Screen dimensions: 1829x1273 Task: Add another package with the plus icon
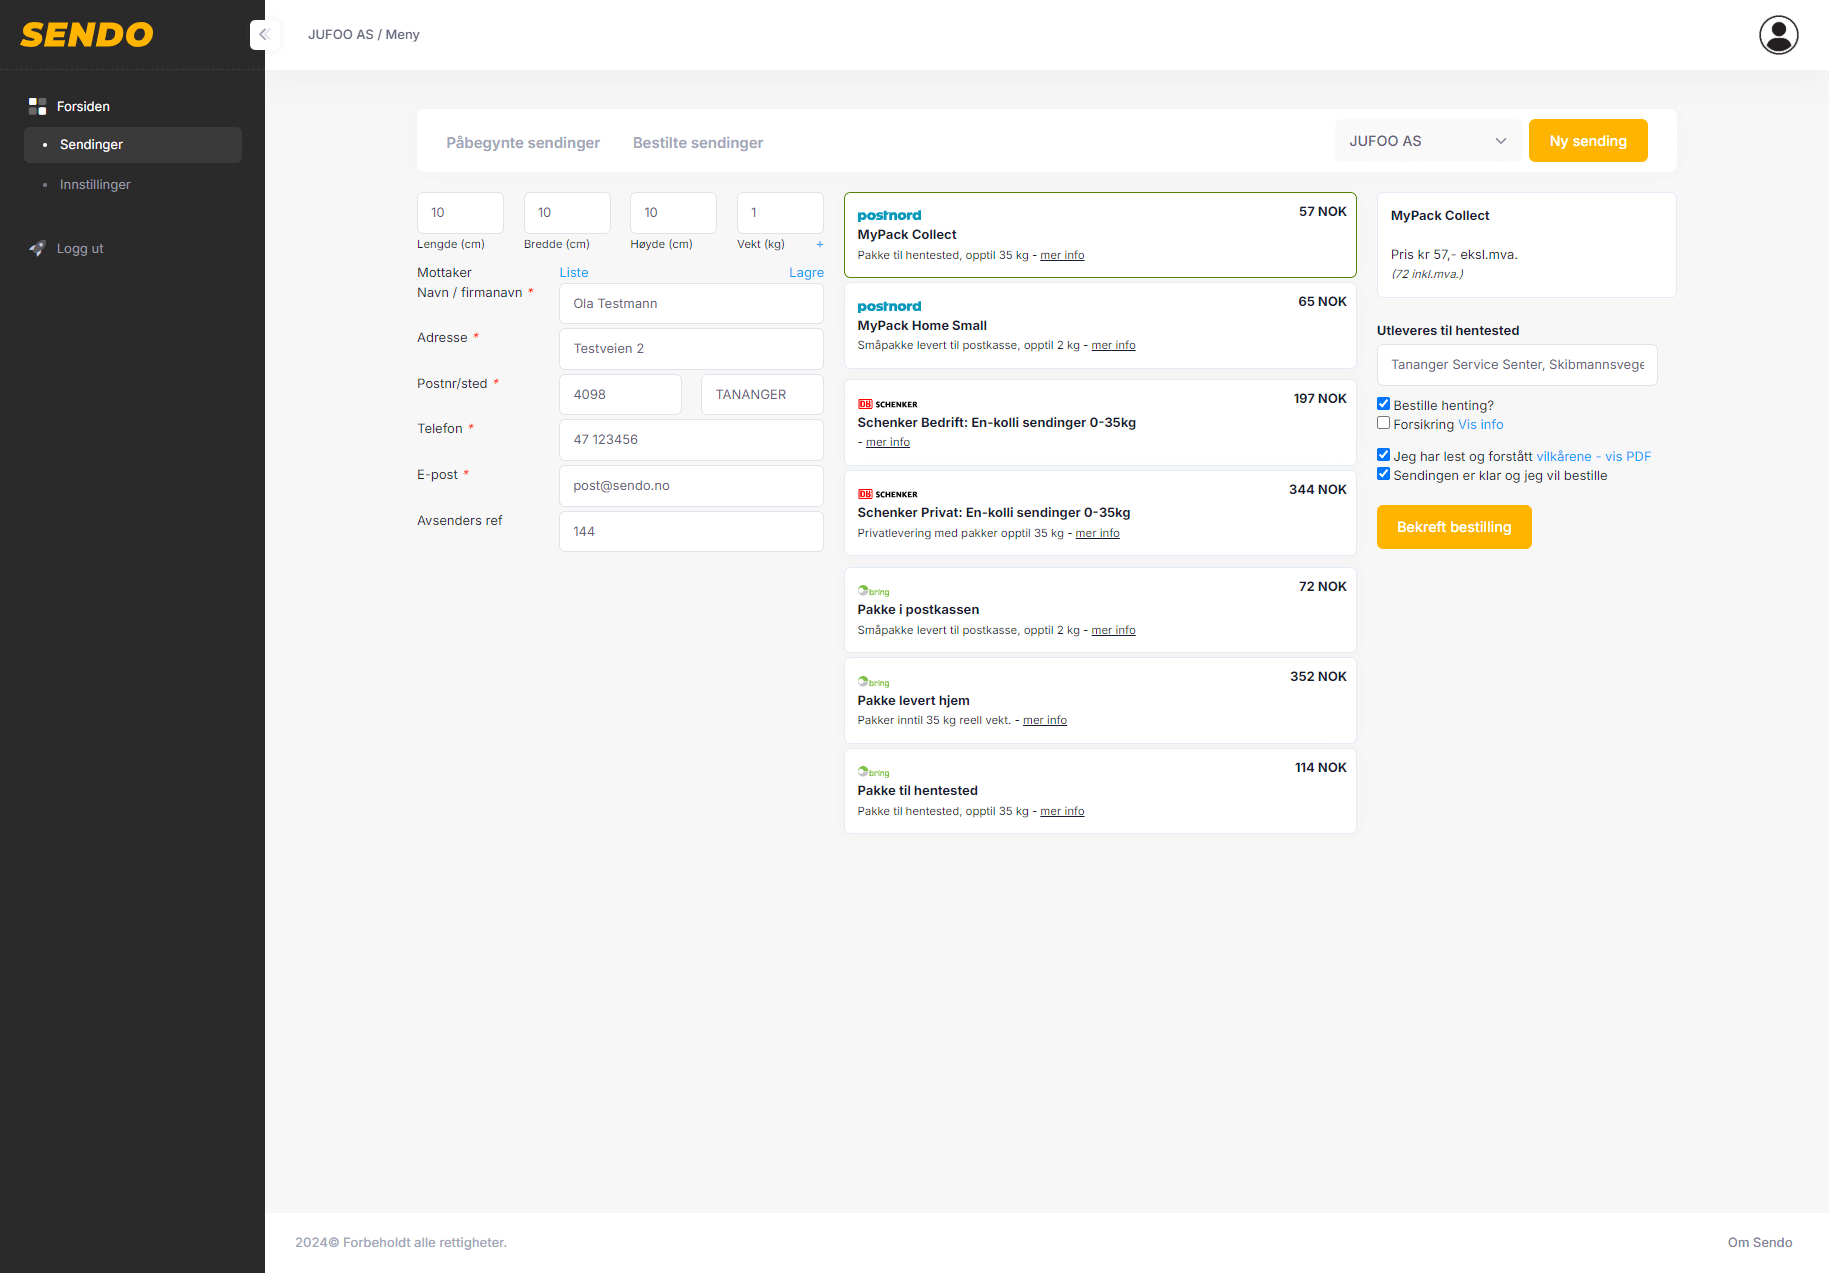point(820,244)
